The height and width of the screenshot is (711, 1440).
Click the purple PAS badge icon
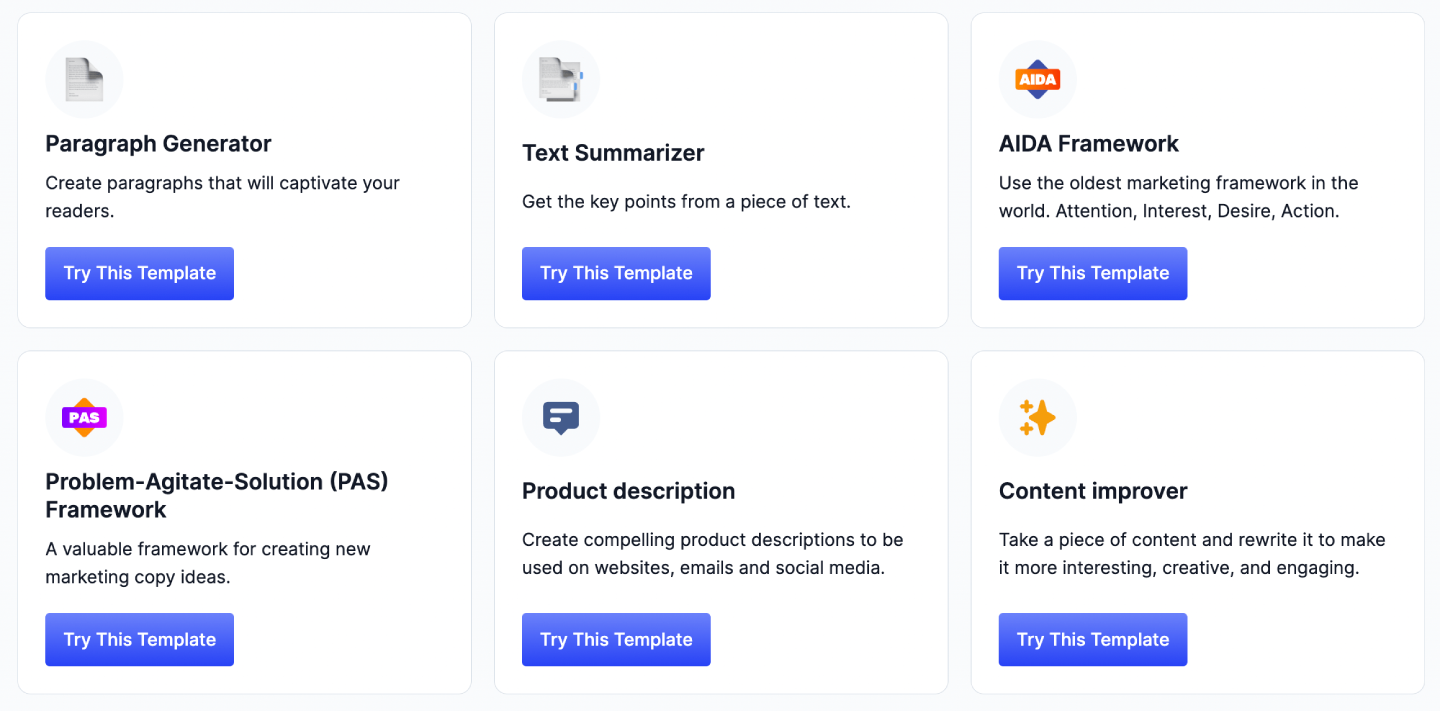pos(84,417)
